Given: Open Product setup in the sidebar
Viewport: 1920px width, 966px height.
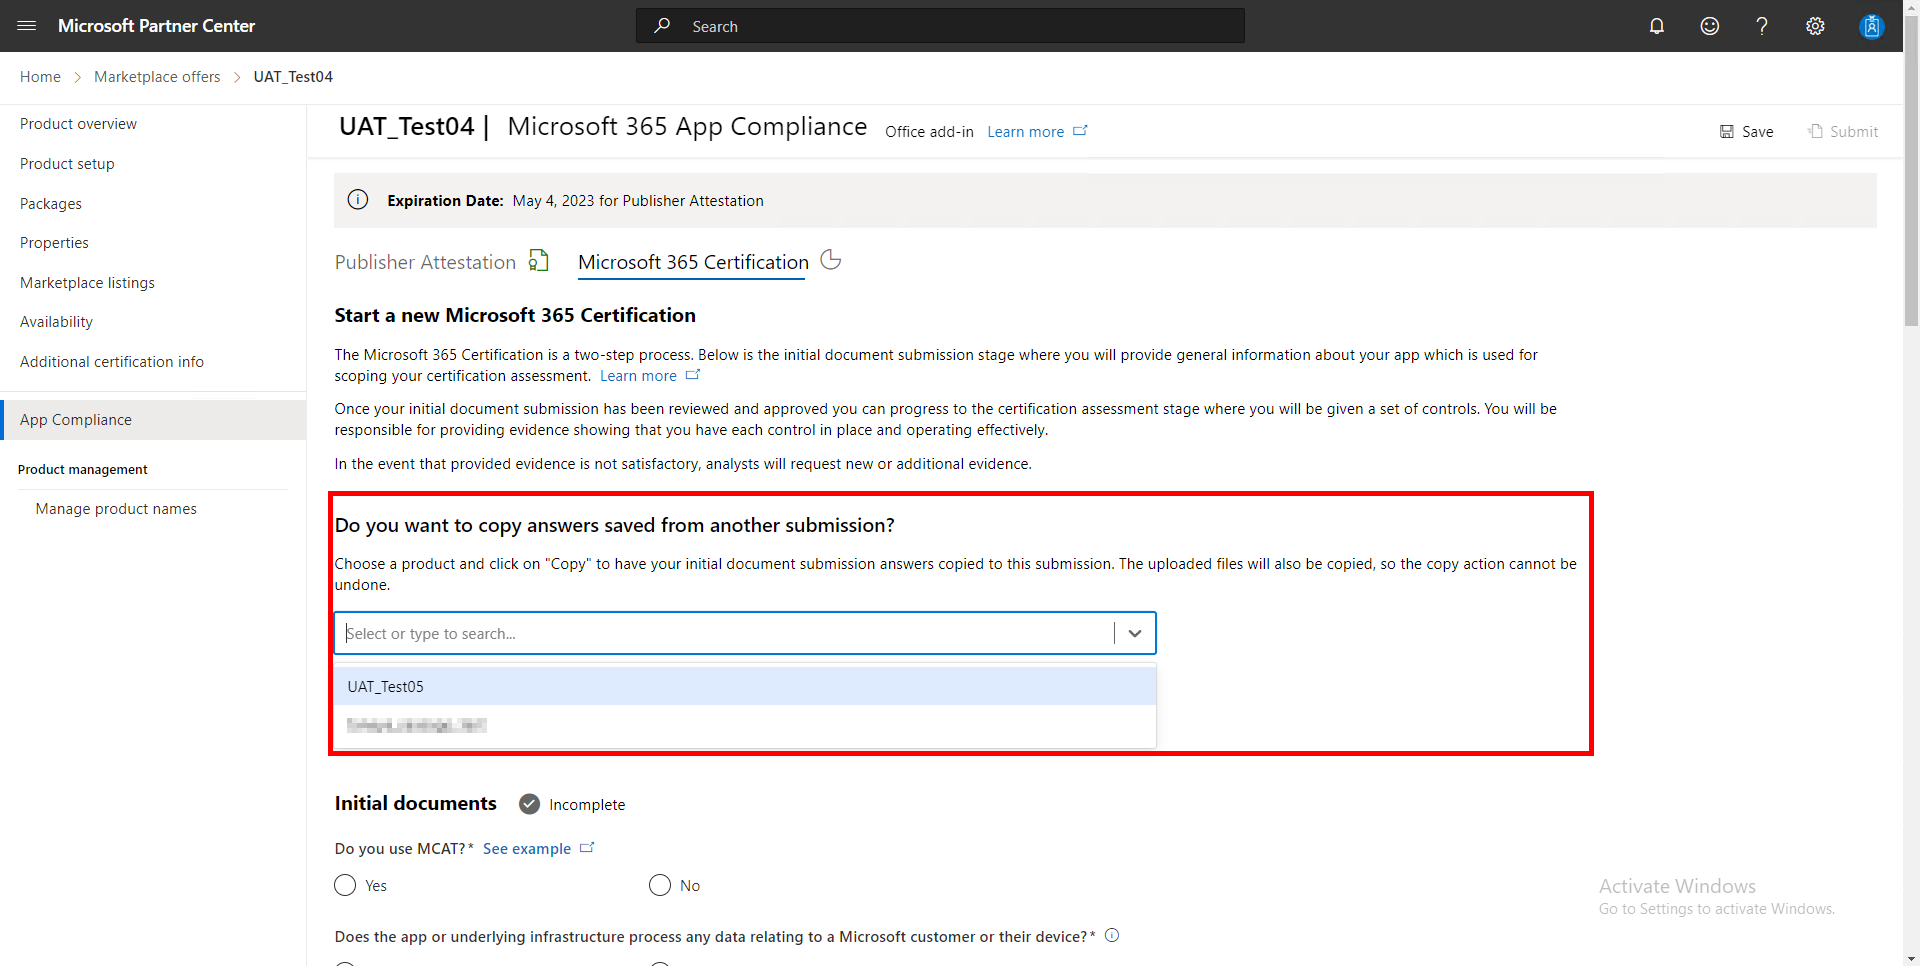Looking at the screenshot, I should (67, 164).
